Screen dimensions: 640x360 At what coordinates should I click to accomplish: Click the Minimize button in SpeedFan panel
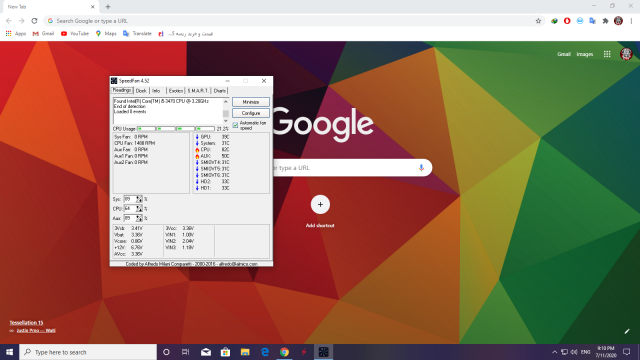pyautogui.click(x=251, y=102)
